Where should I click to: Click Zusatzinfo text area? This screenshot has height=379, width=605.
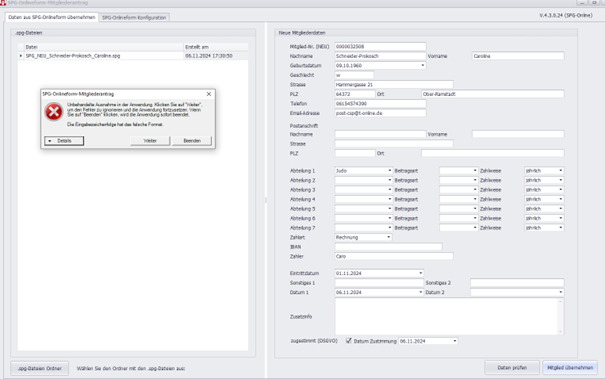coord(449,316)
